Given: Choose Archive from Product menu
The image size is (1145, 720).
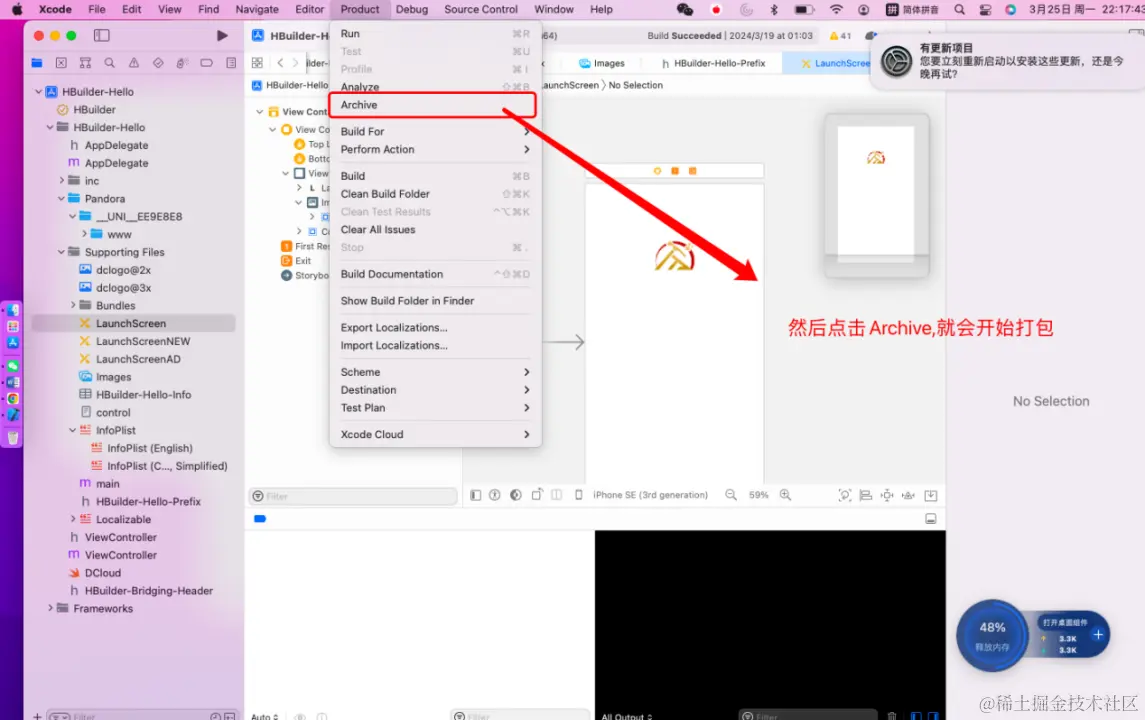Looking at the screenshot, I should tap(434, 105).
